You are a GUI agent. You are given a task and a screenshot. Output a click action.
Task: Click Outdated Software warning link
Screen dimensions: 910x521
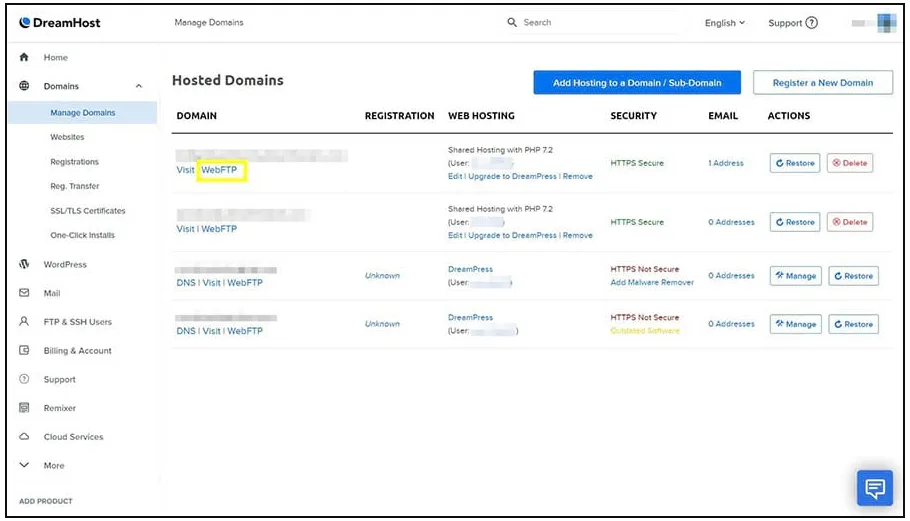pyautogui.click(x=645, y=331)
